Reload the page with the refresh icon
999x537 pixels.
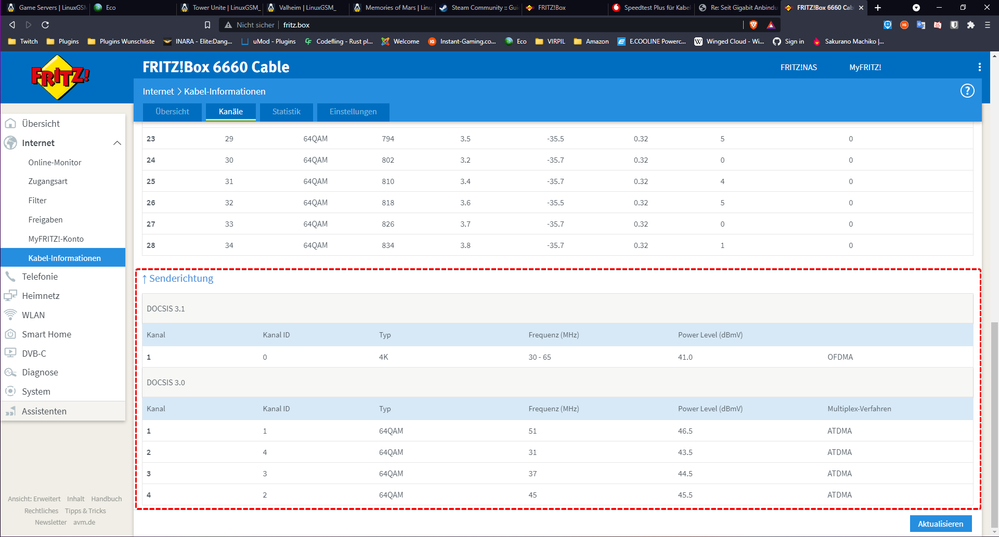[45, 25]
